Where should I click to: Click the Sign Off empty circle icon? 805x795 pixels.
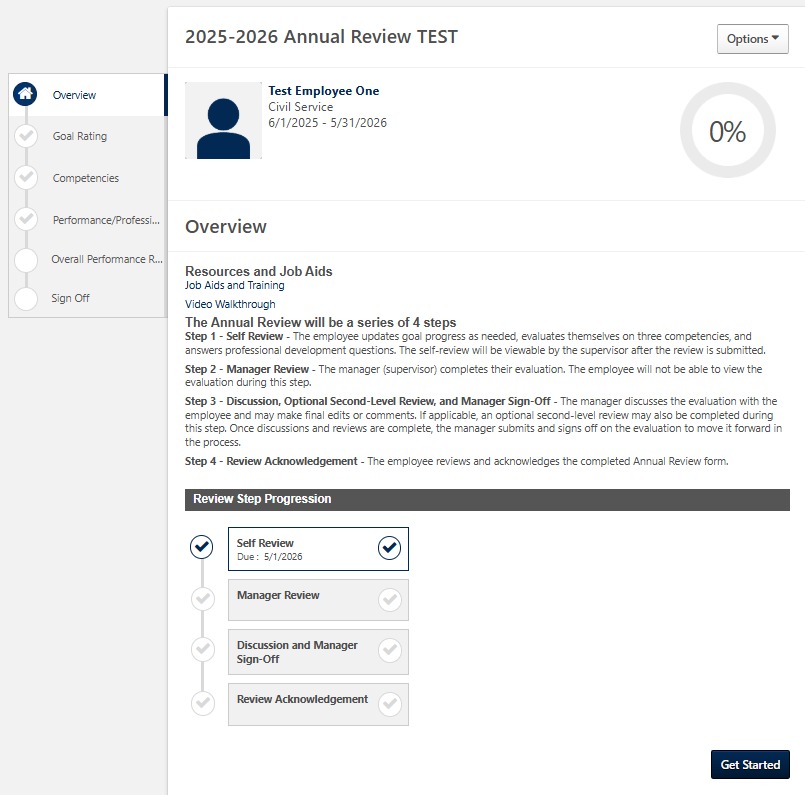pos(26,299)
